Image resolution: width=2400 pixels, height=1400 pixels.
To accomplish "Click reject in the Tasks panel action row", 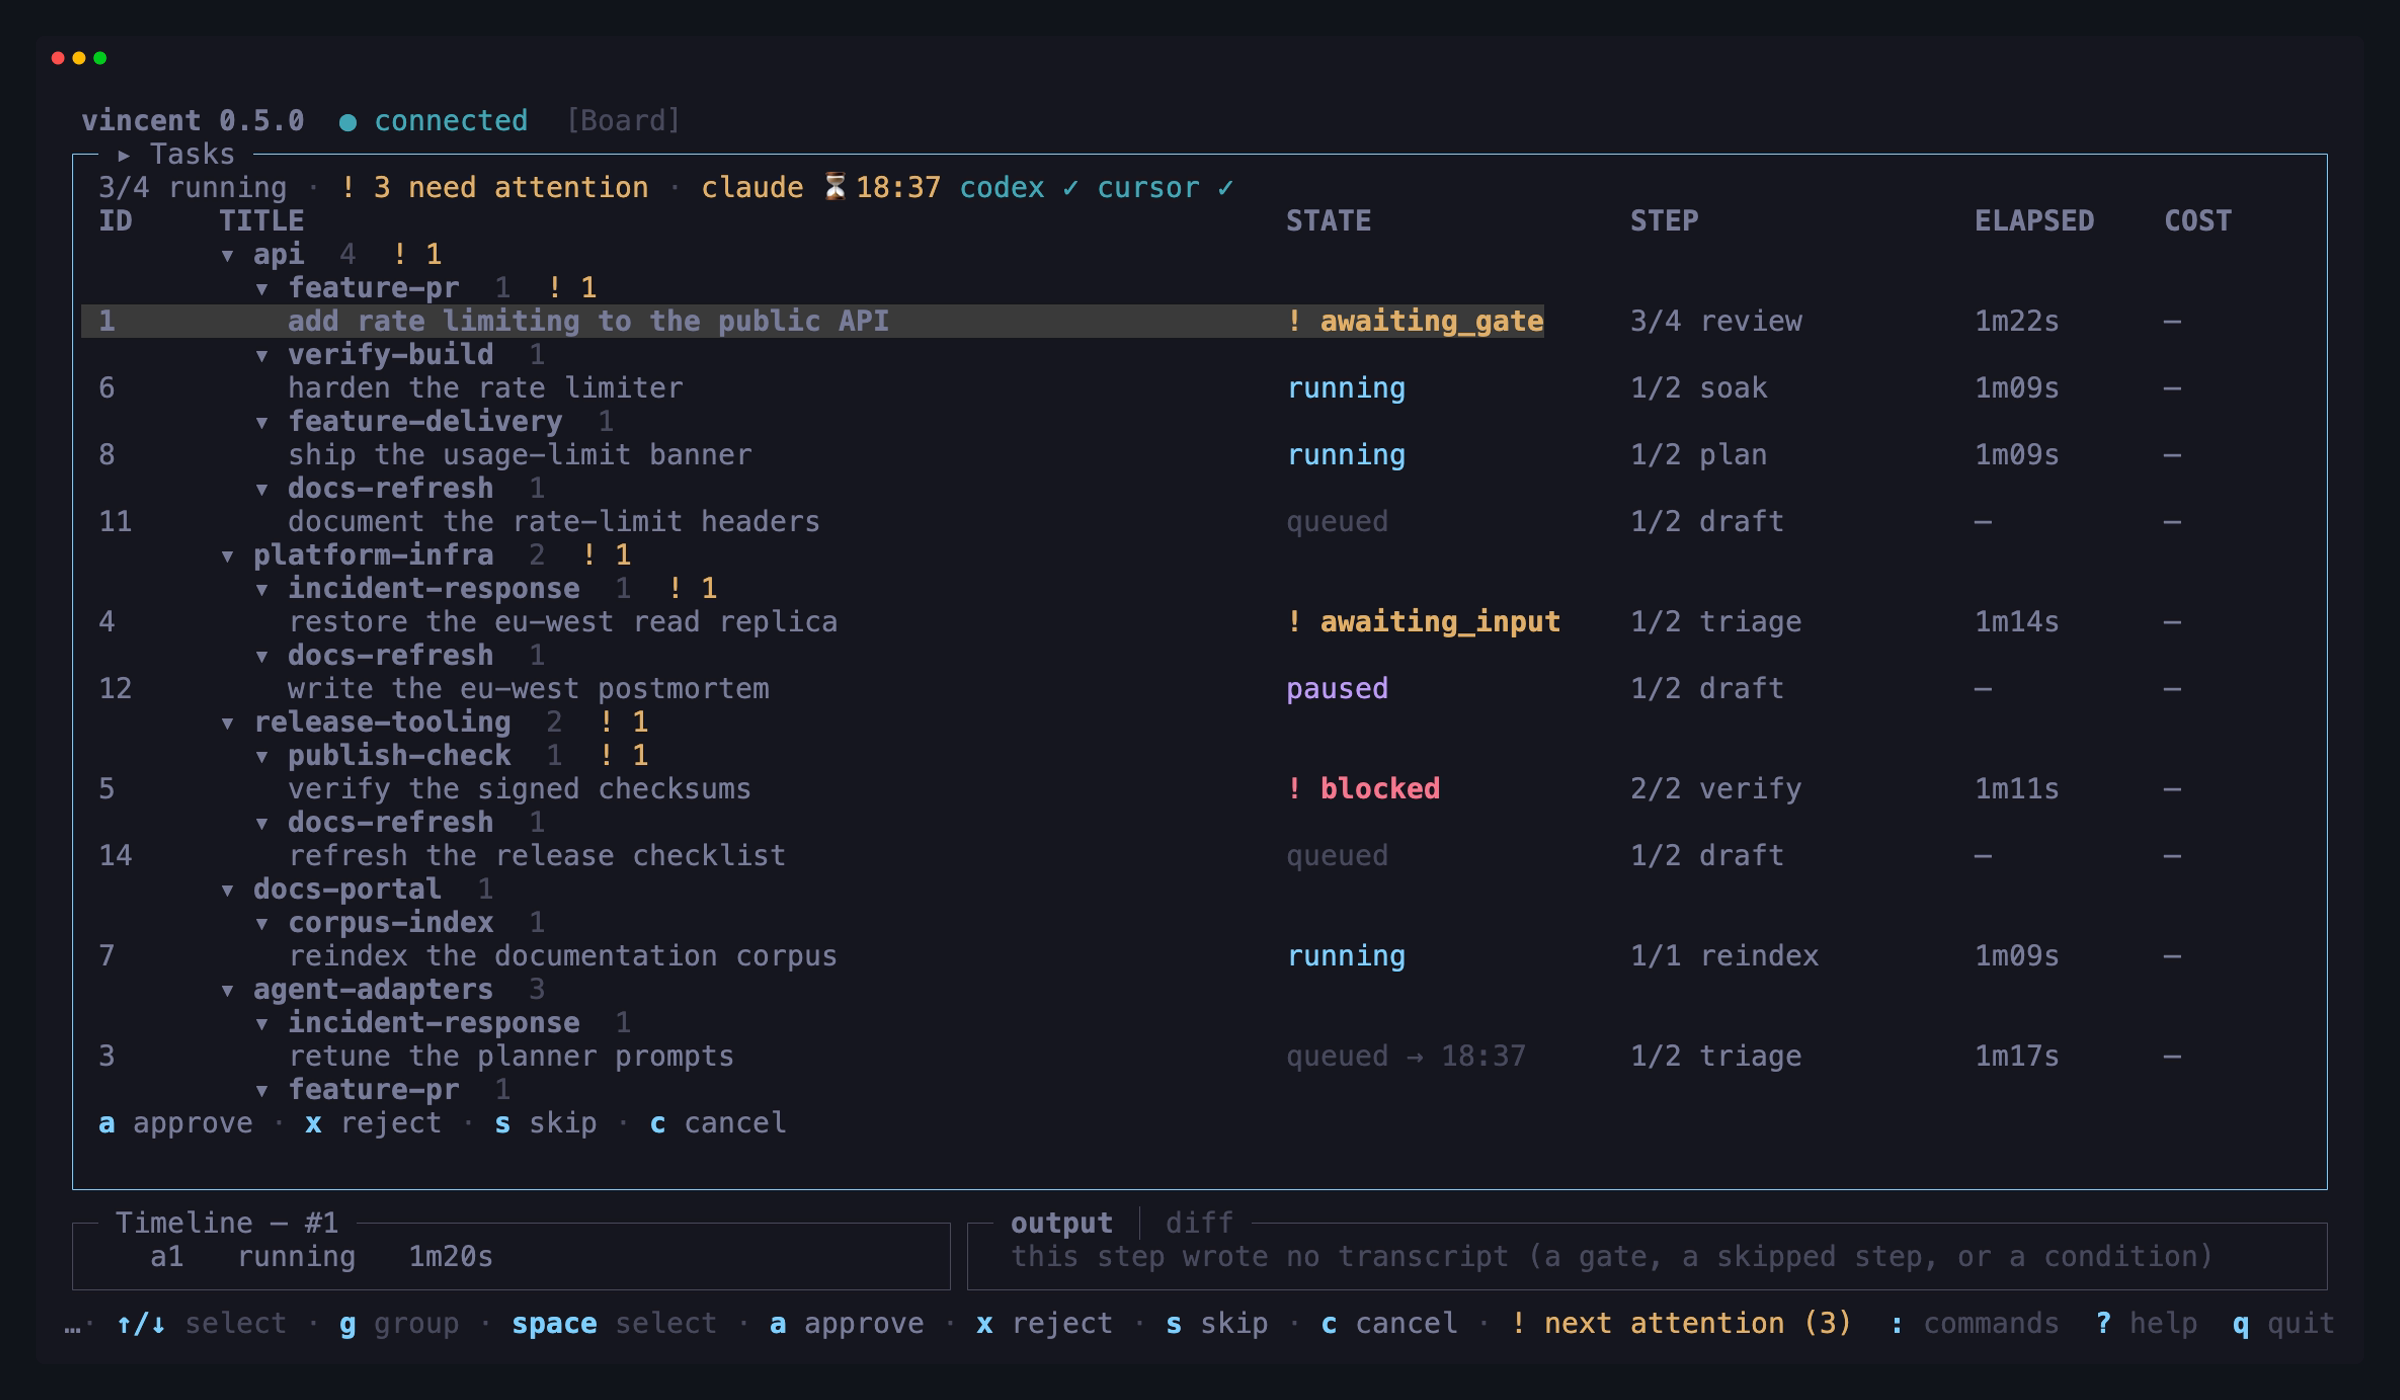I will [x=373, y=1123].
